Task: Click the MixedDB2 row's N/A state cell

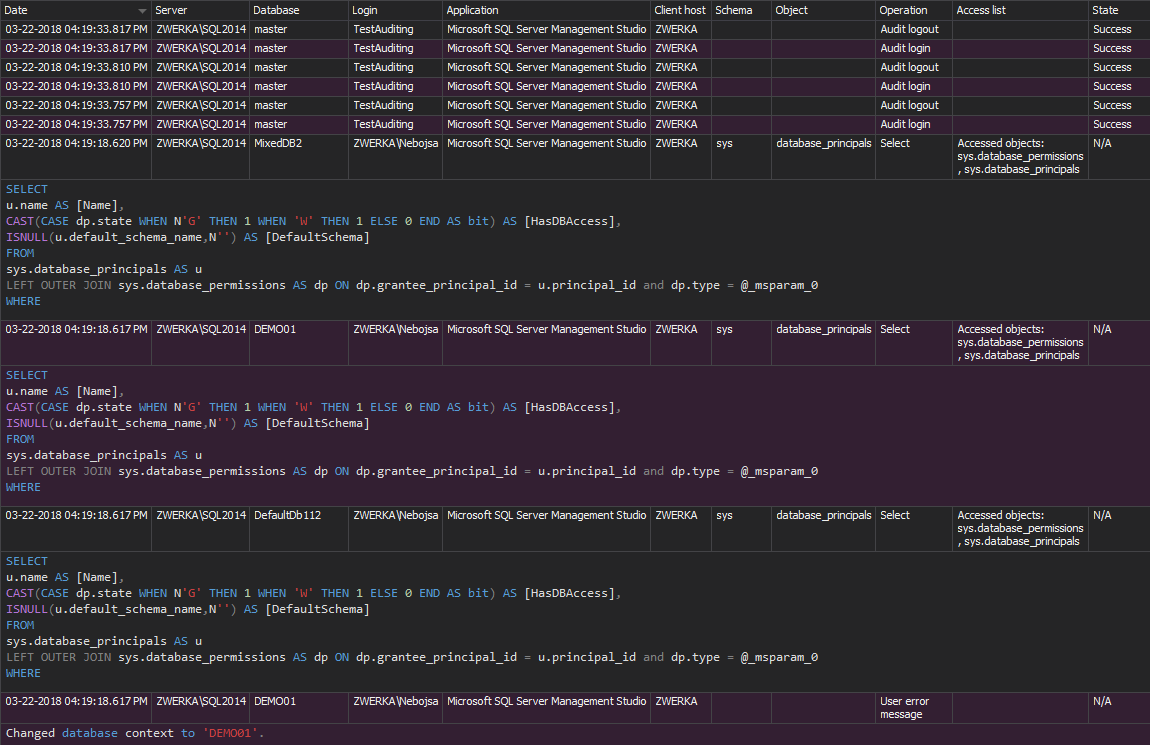Action: click(x=1119, y=156)
